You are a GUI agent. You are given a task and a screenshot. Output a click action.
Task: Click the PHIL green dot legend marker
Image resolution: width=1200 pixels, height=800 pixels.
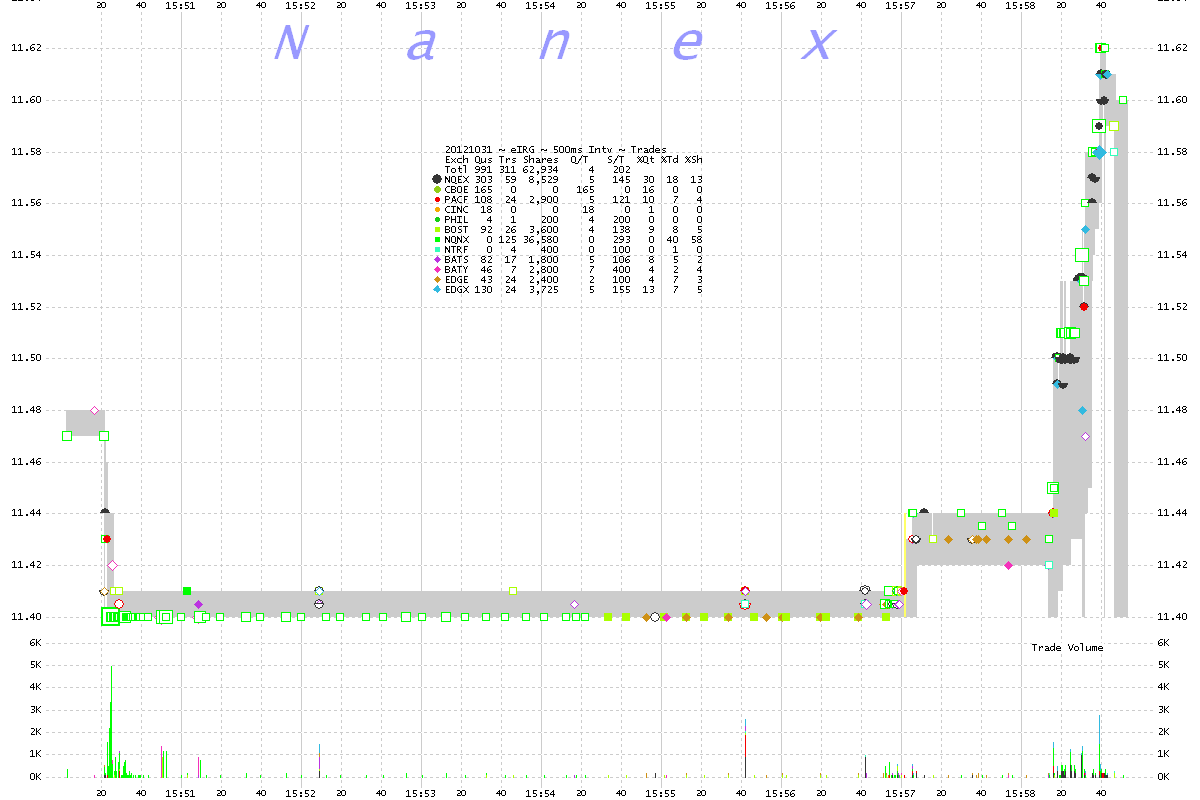pyautogui.click(x=437, y=219)
